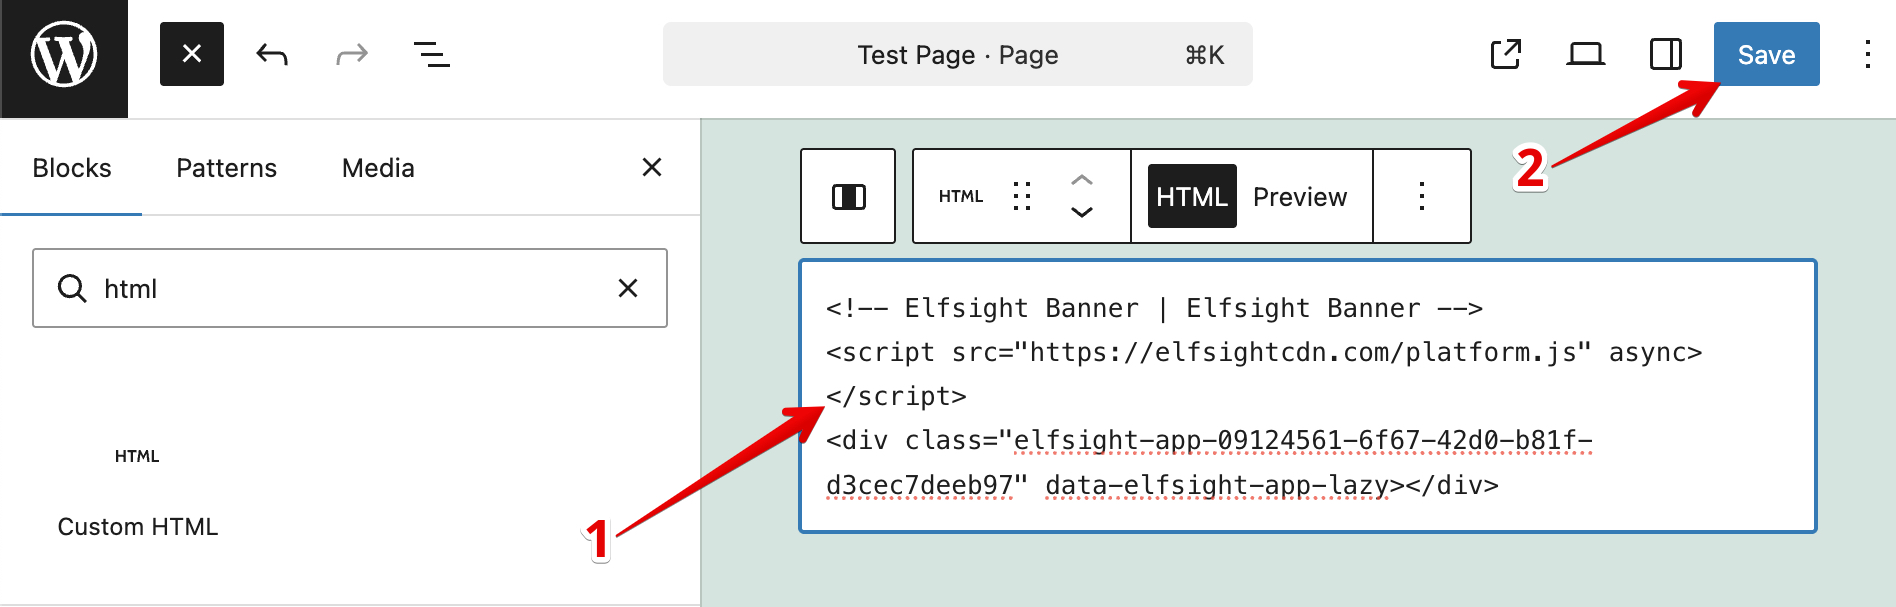Open the editor options menu
Screen dimensions: 1896x607
pos(1867,54)
